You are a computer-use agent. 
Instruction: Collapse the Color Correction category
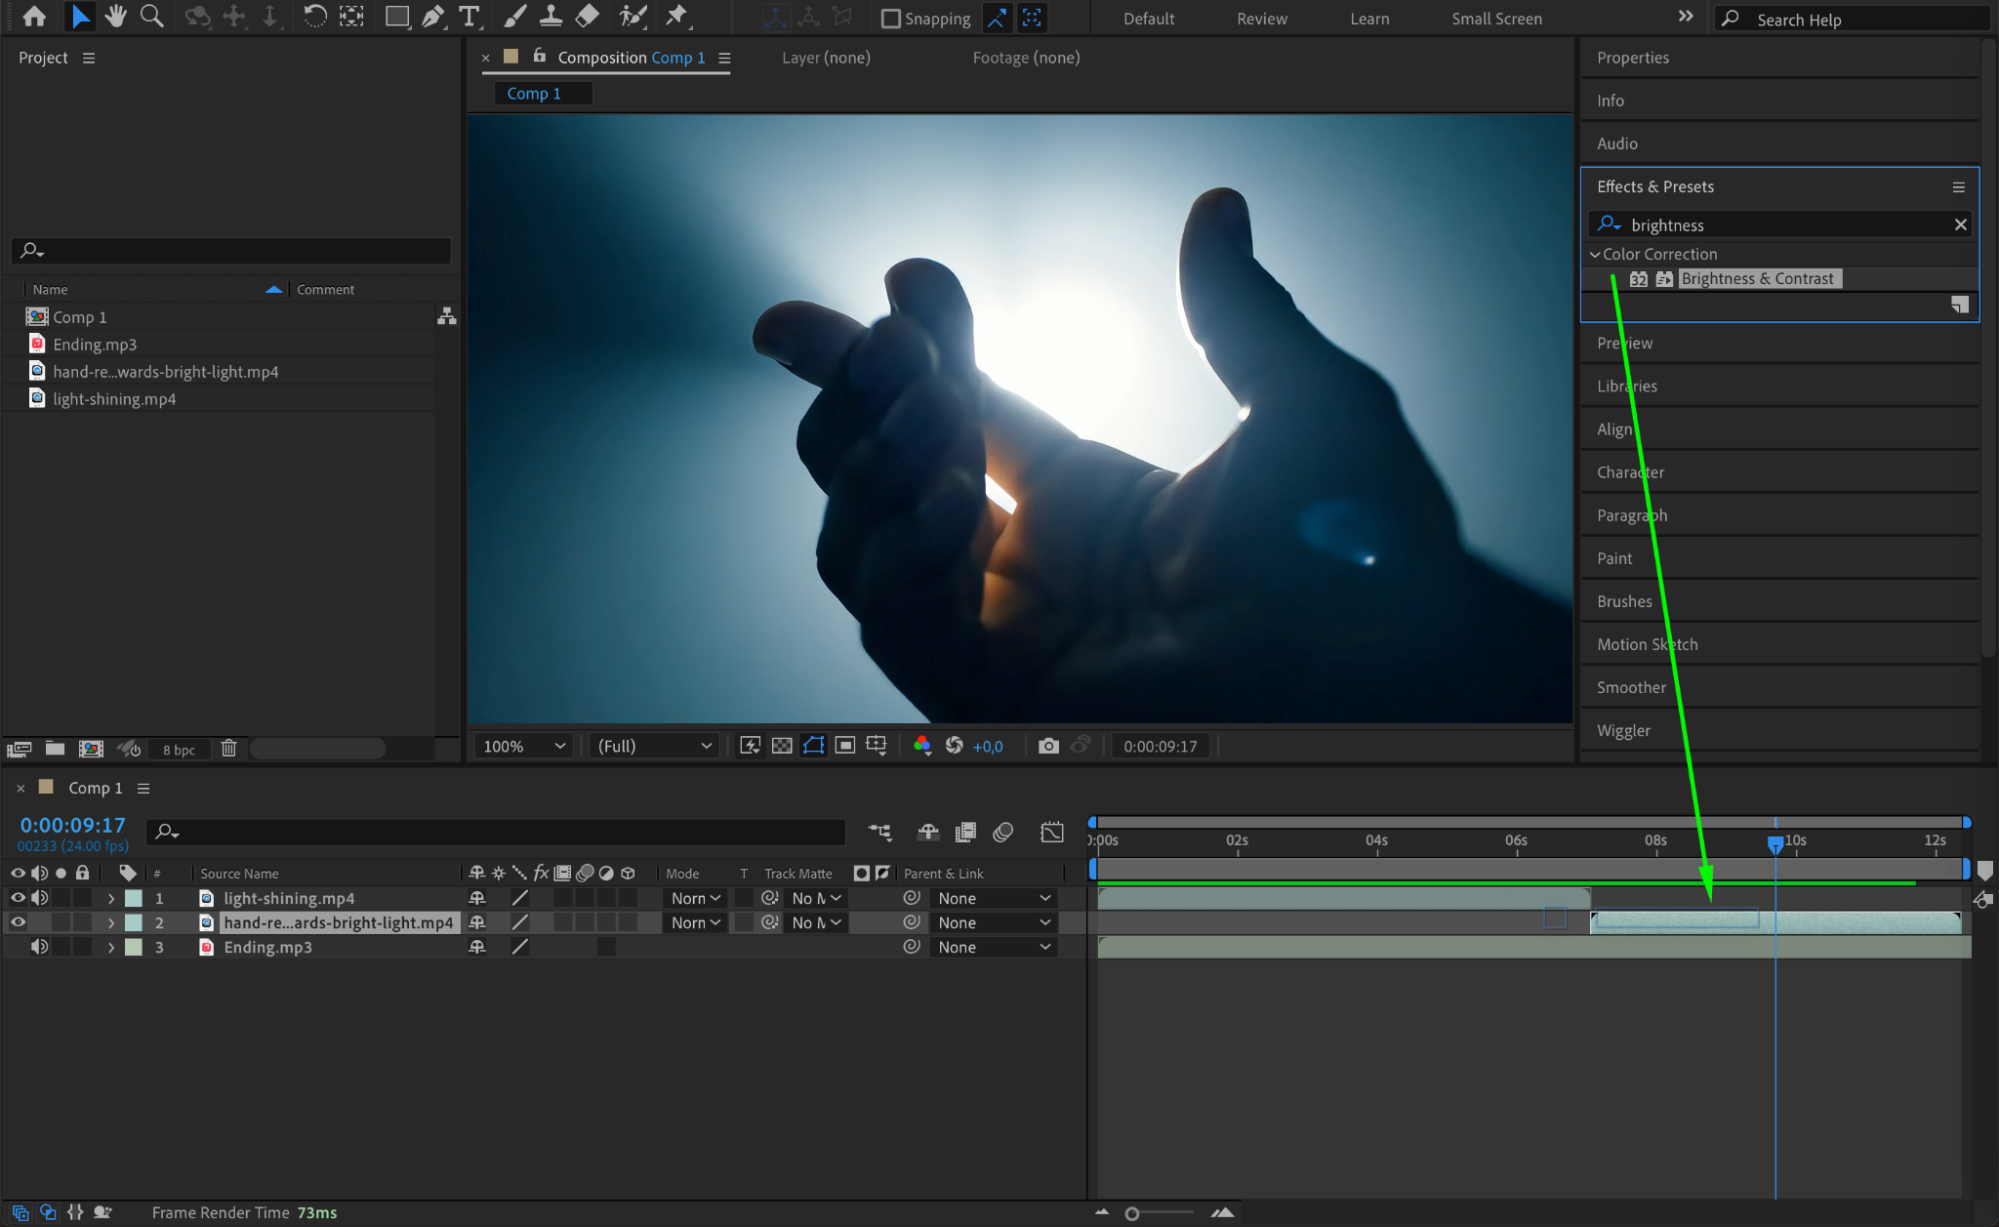pyautogui.click(x=1595, y=254)
